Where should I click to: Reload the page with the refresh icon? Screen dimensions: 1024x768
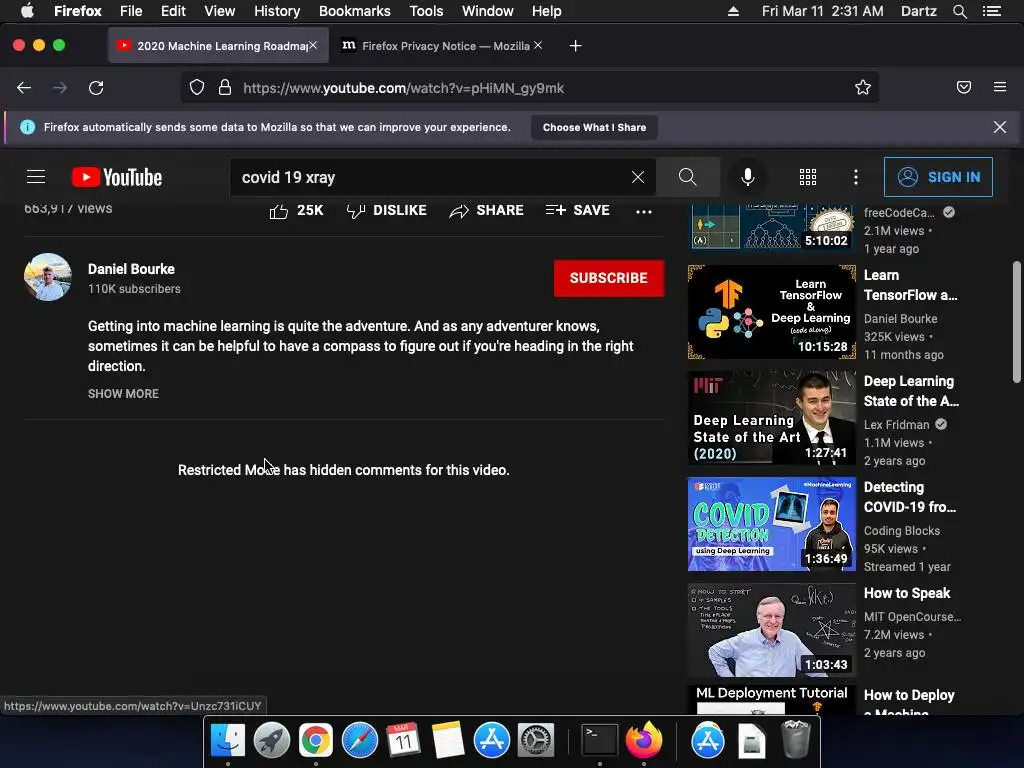96,88
